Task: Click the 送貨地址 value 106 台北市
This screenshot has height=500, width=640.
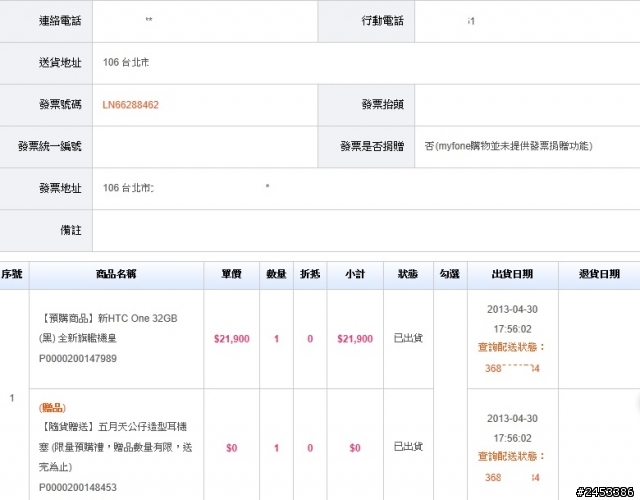Action: (x=127, y=62)
